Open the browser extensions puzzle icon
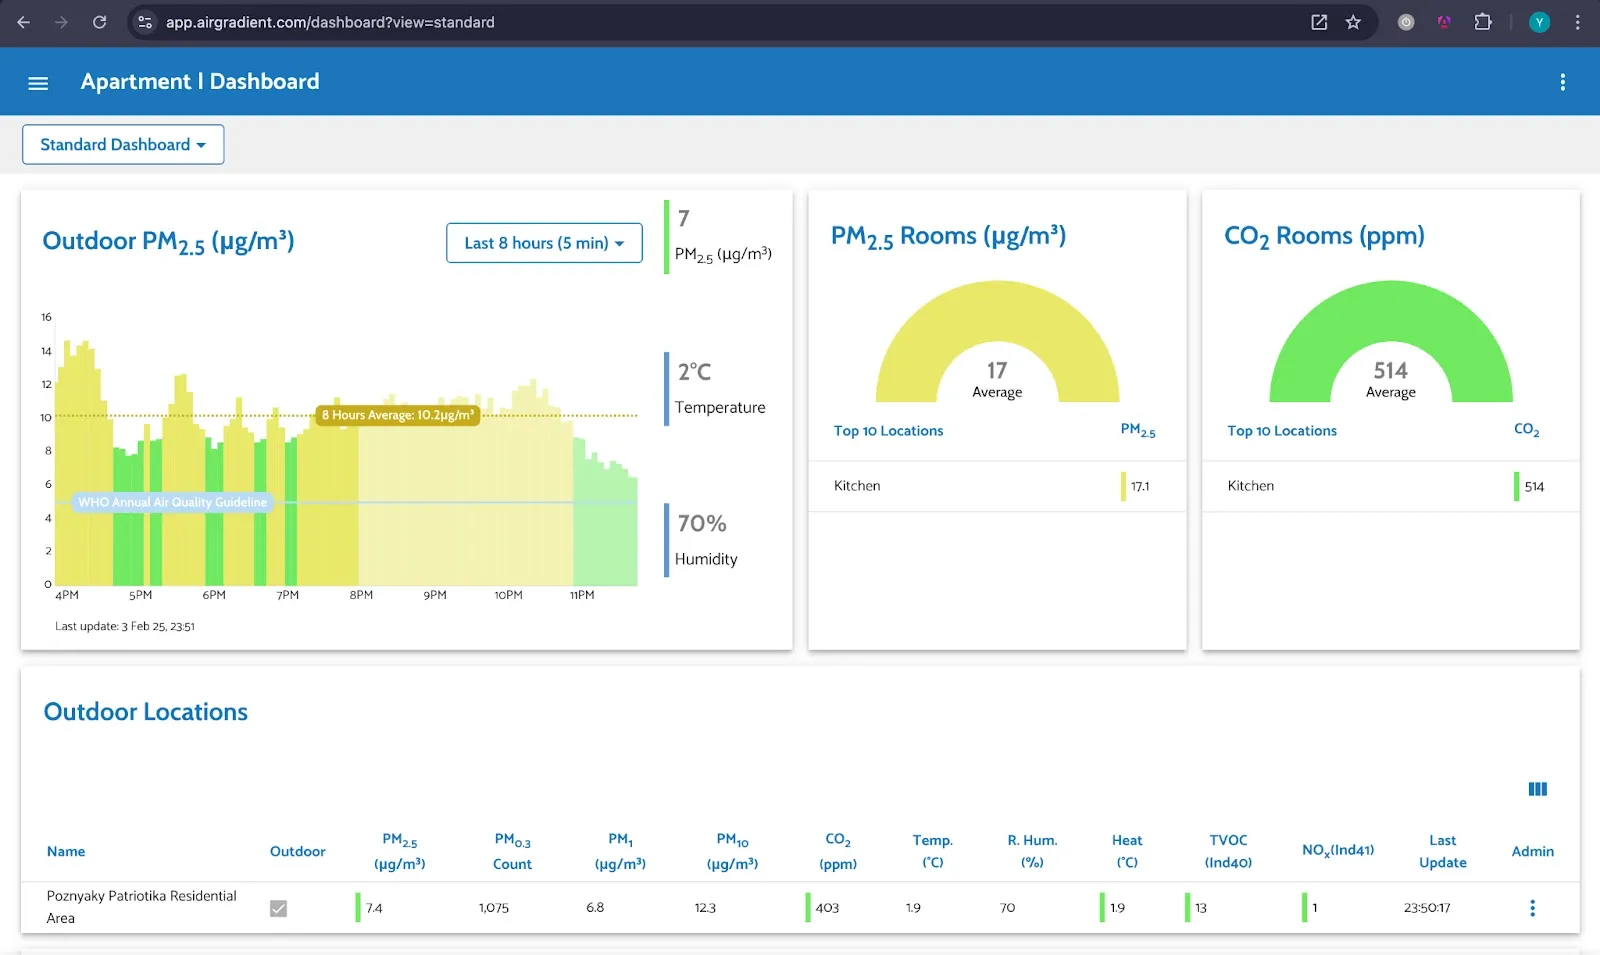 pyautogui.click(x=1484, y=22)
